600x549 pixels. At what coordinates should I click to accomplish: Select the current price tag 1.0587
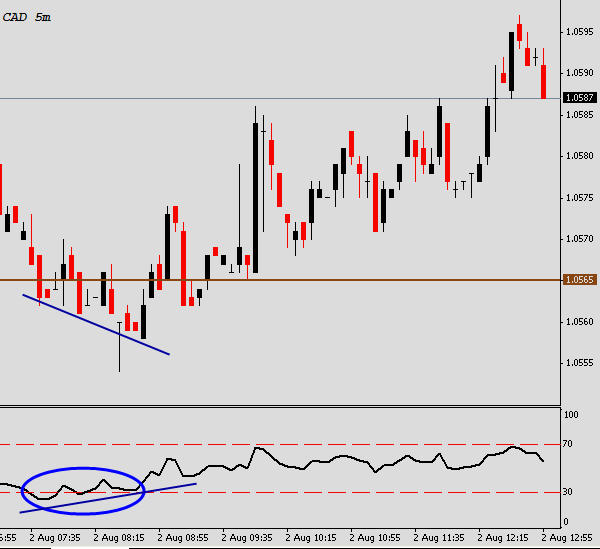(x=580, y=98)
